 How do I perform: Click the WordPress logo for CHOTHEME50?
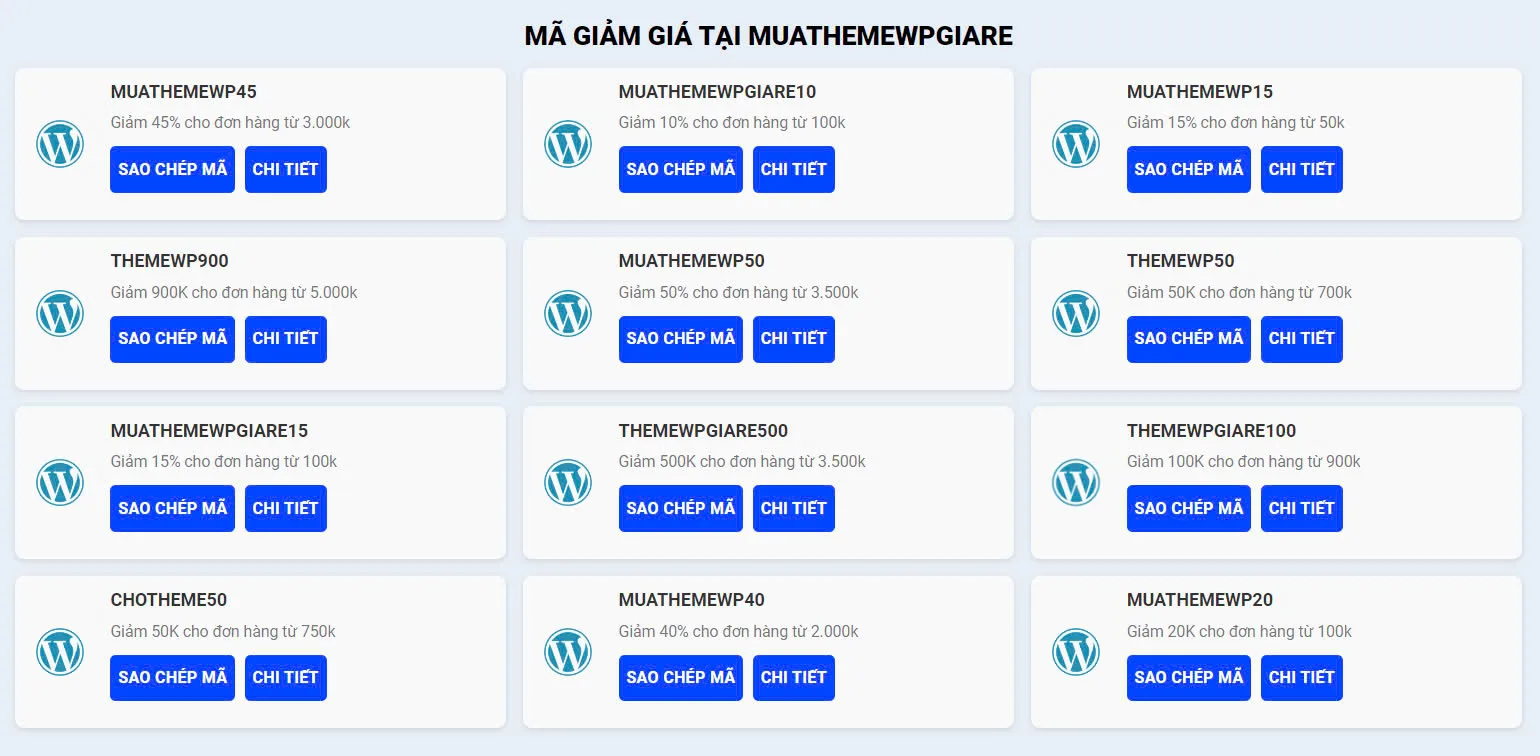coord(59,651)
